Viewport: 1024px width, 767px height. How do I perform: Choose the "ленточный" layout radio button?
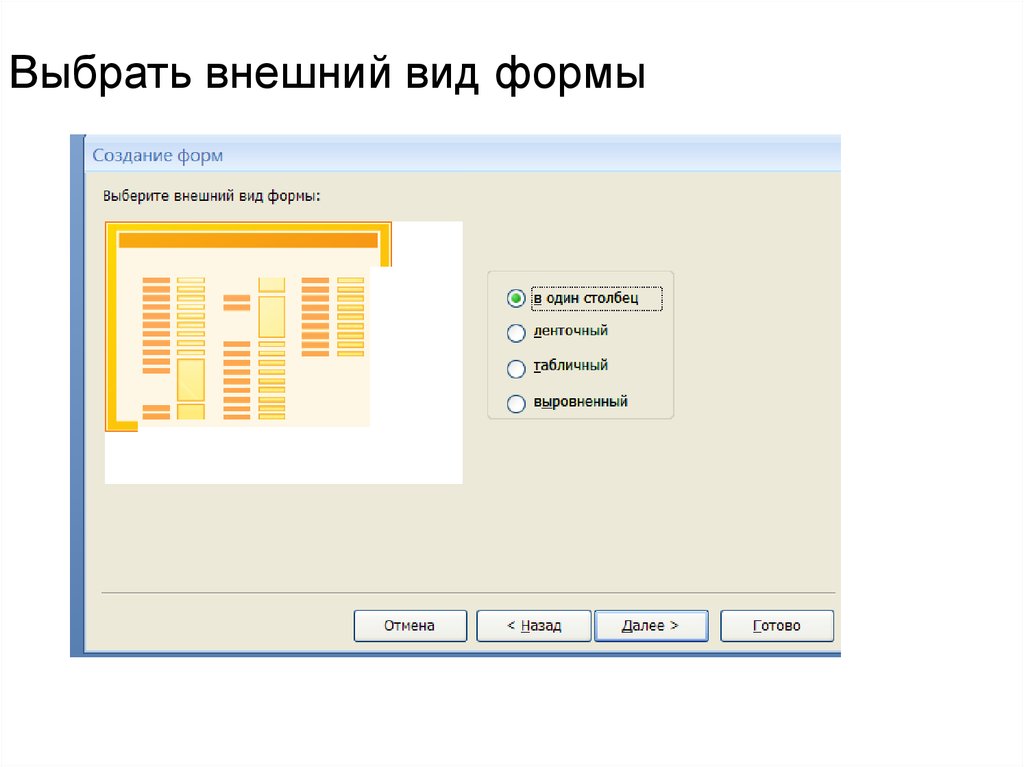pos(516,333)
